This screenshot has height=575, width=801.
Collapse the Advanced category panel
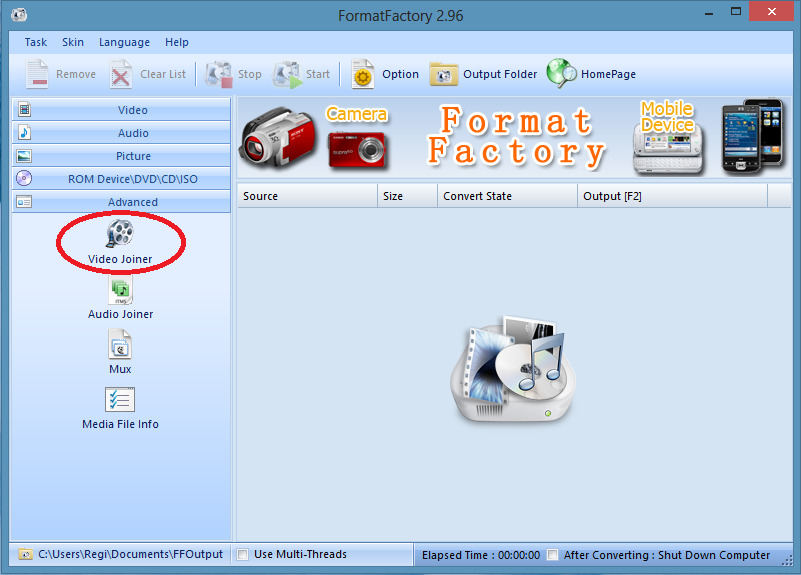(121, 202)
